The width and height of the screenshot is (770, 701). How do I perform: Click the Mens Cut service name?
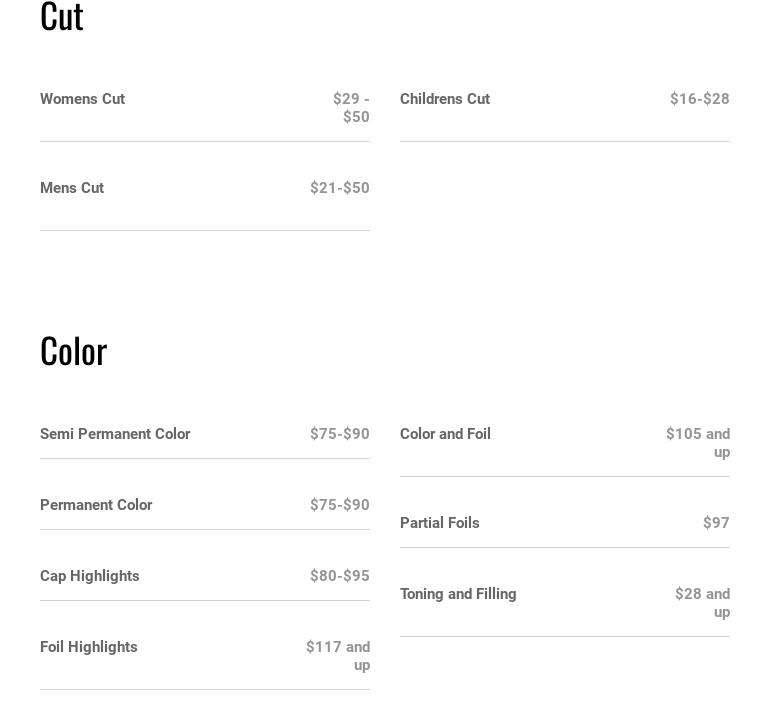[72, 188]
